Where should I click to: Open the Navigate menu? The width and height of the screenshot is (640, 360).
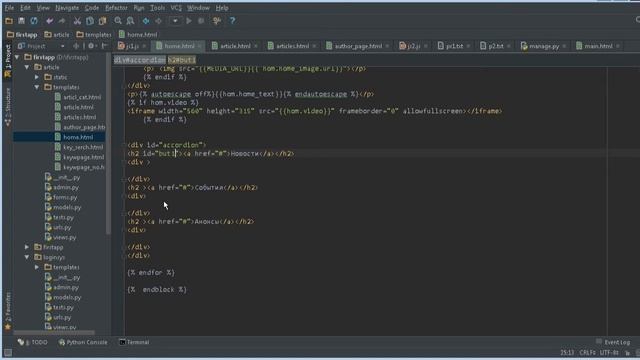(x=67, y=8)
